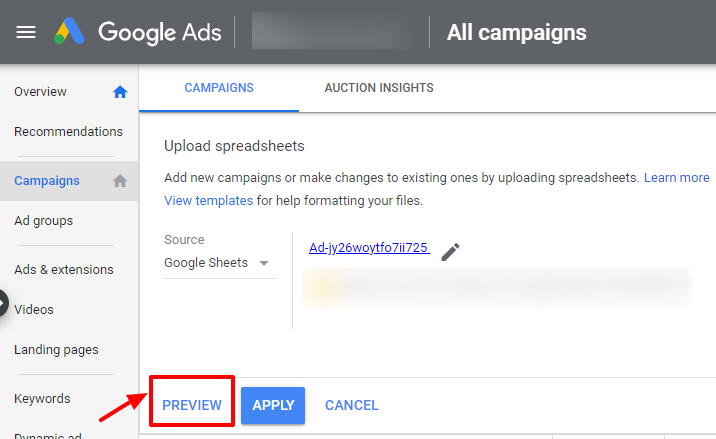The width and height of the screenshot is (716, 439).
Task: Switch to the Auction Insights tab
Action: coord(379,88)
